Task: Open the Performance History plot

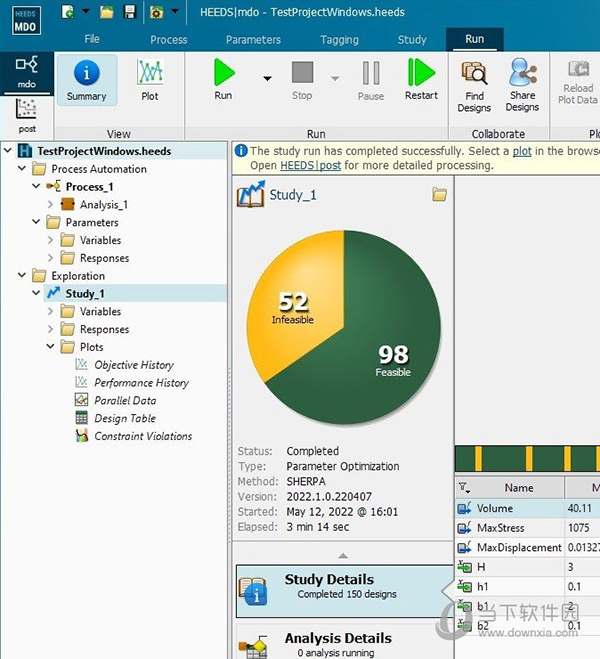Action: (x=142, y=382)
